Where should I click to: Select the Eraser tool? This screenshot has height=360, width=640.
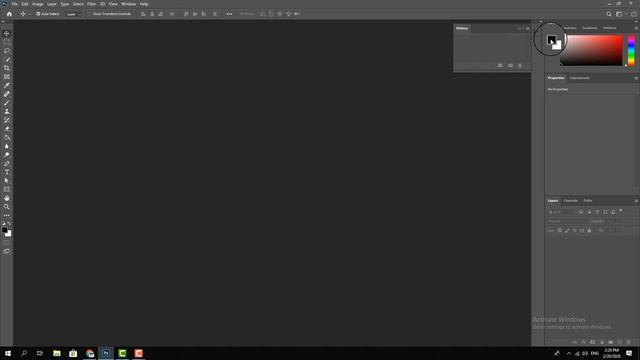[x=7, y=129]
